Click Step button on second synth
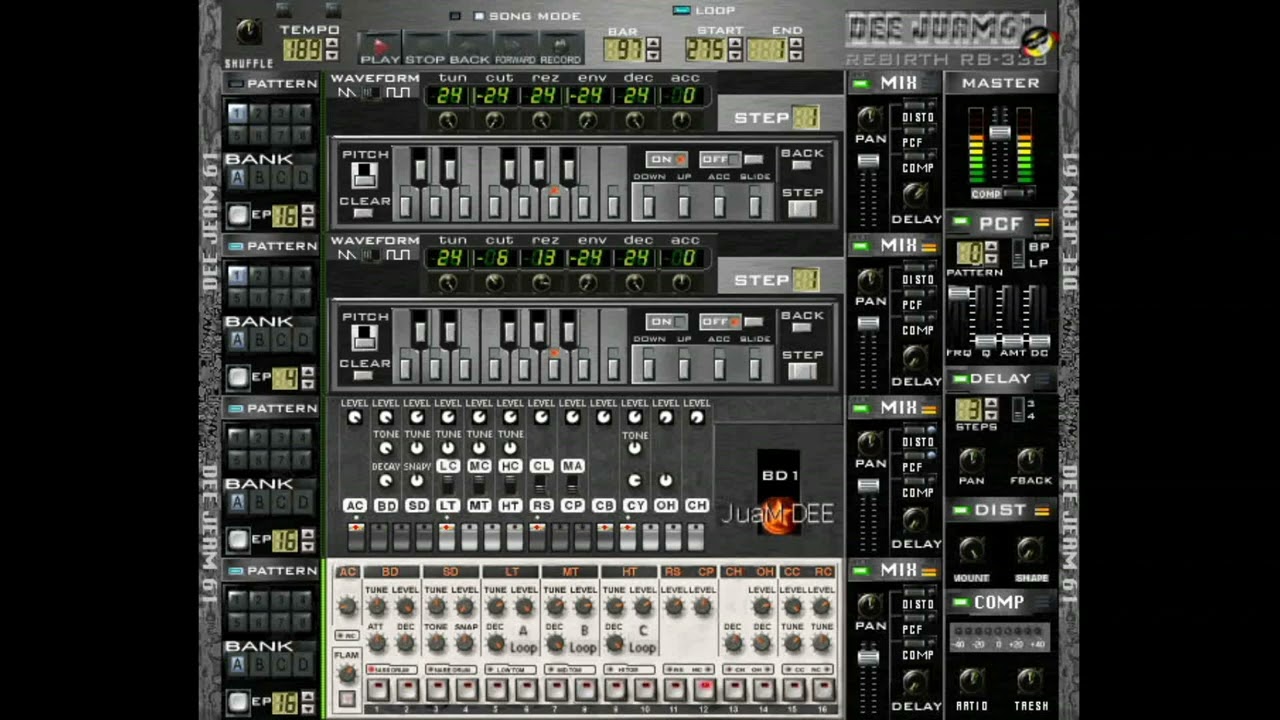This screenshot has width=1280, height=720. pyautogui.click(x=802, y=371)
